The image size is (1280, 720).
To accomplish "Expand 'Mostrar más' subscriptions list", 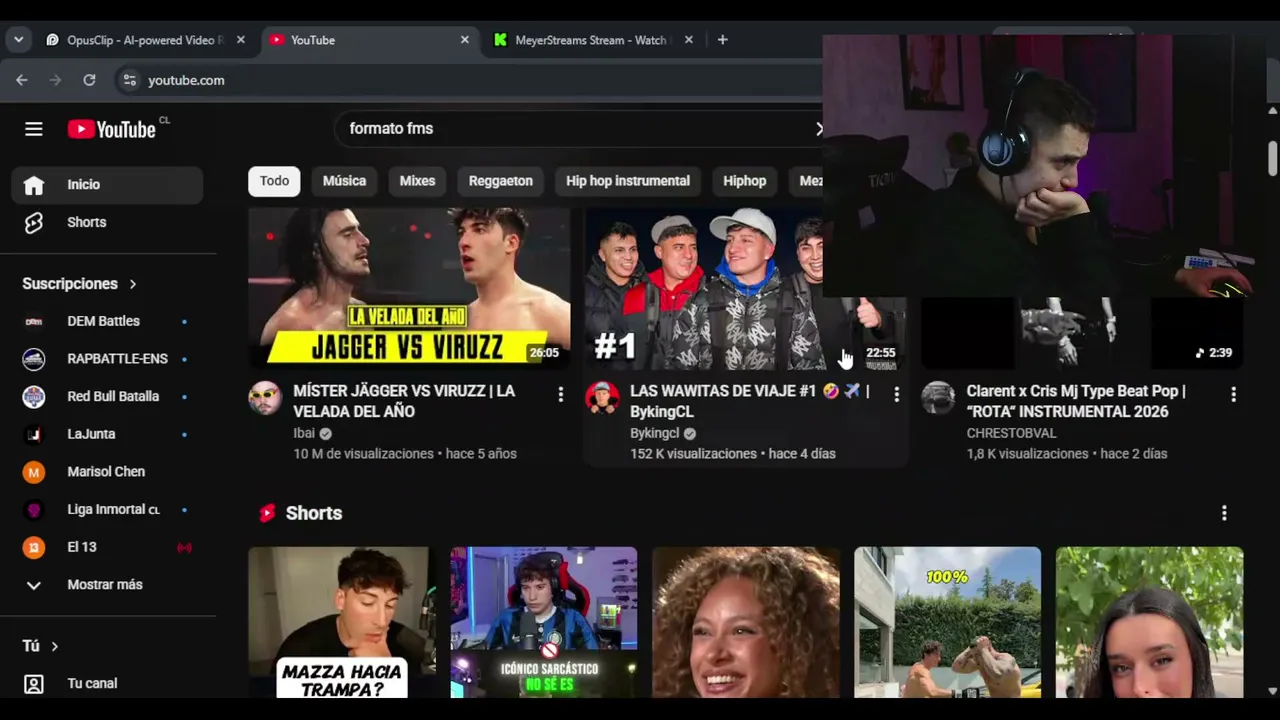I will pos(107,585).
